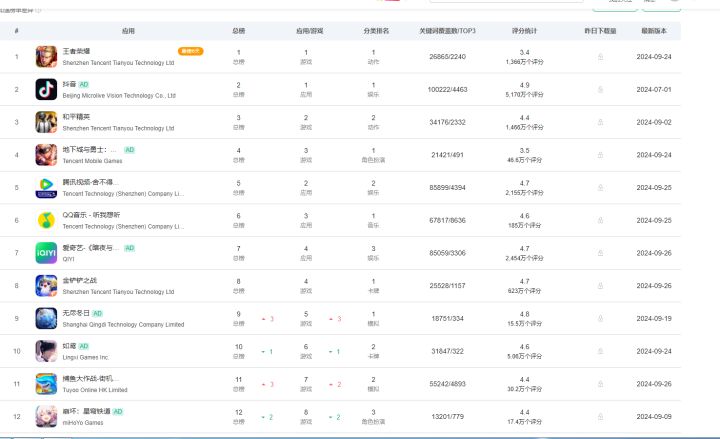Click the 4.8 rating in 无尽冬日 row

point(524,314)
